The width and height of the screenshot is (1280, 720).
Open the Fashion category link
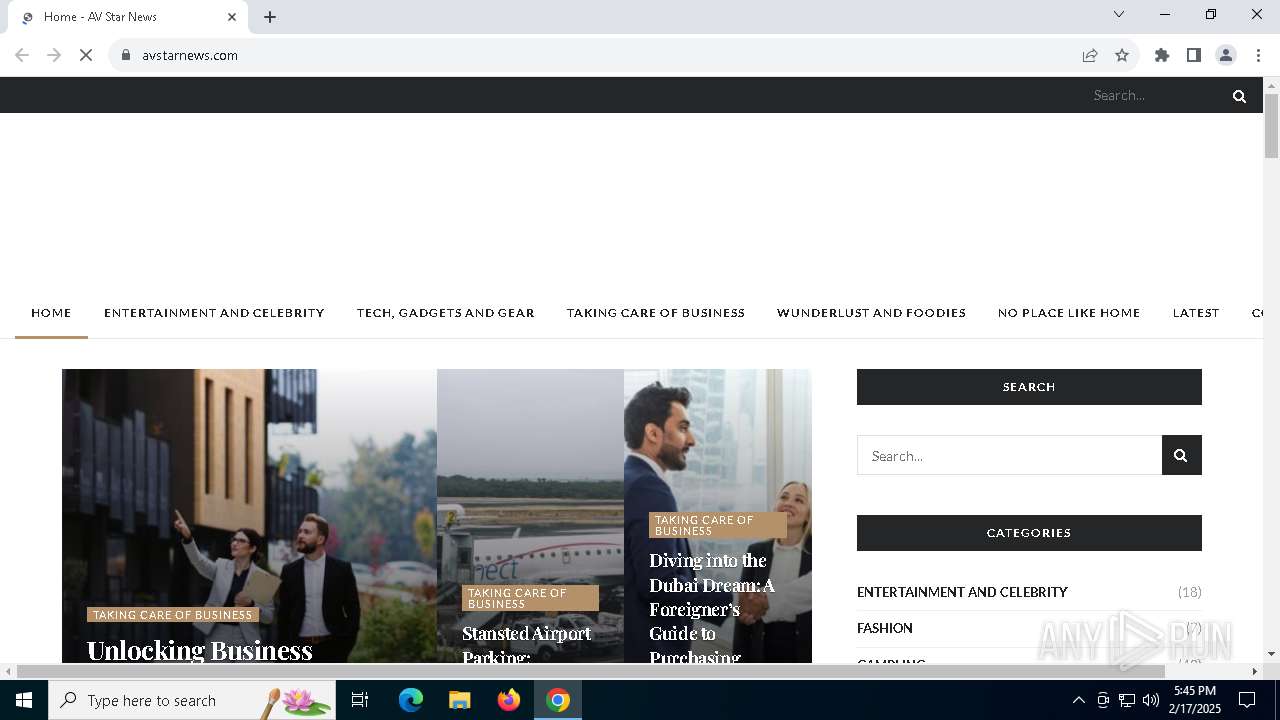click(x=885, y=628)
